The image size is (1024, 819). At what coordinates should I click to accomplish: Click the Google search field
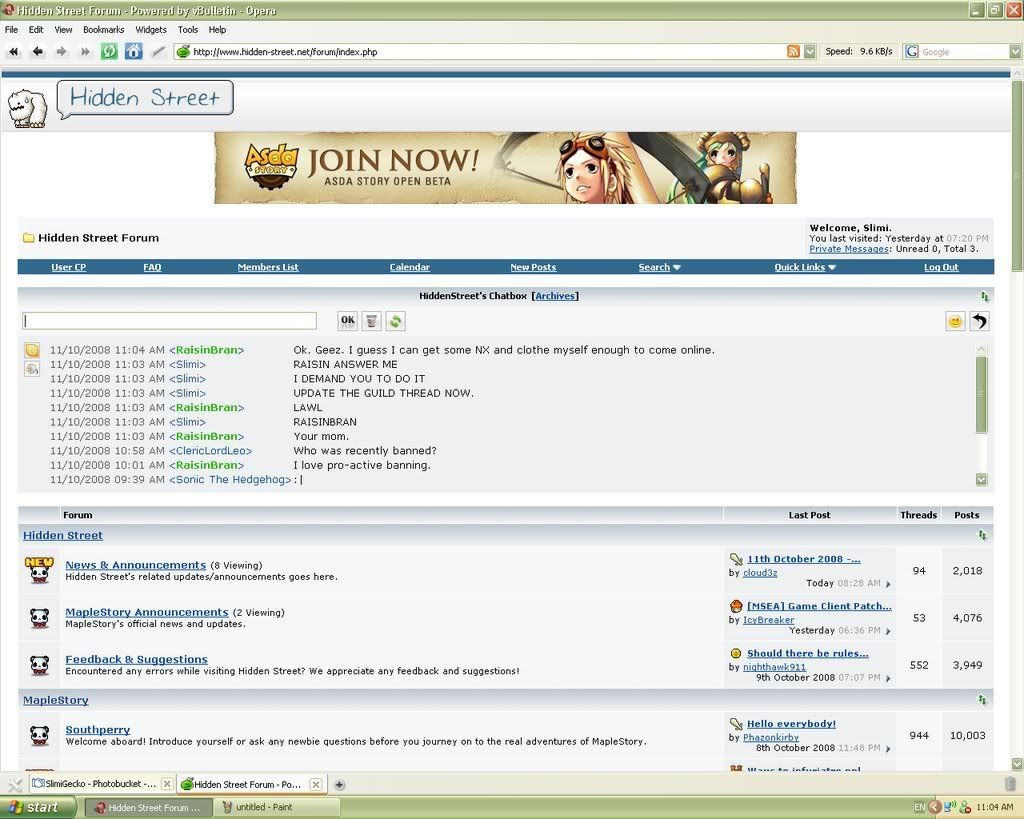coord(964,52)
